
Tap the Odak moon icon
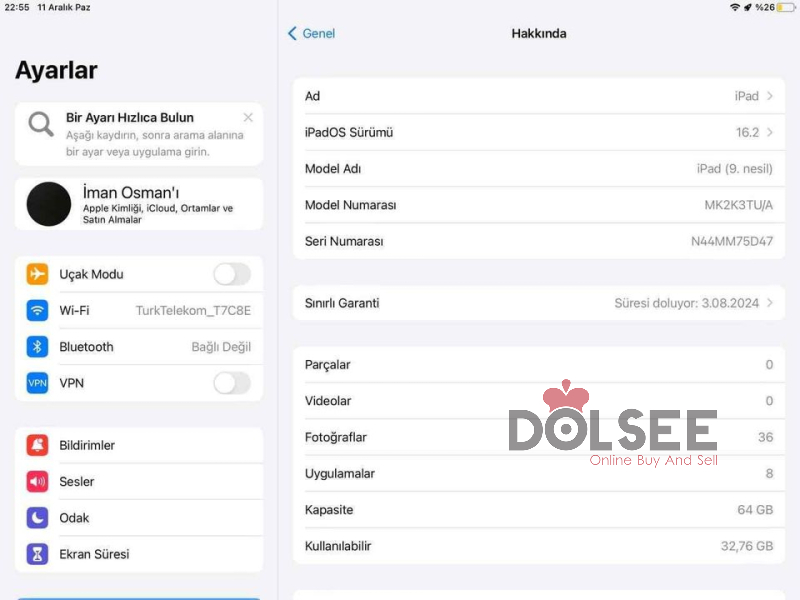pos(38,518)
